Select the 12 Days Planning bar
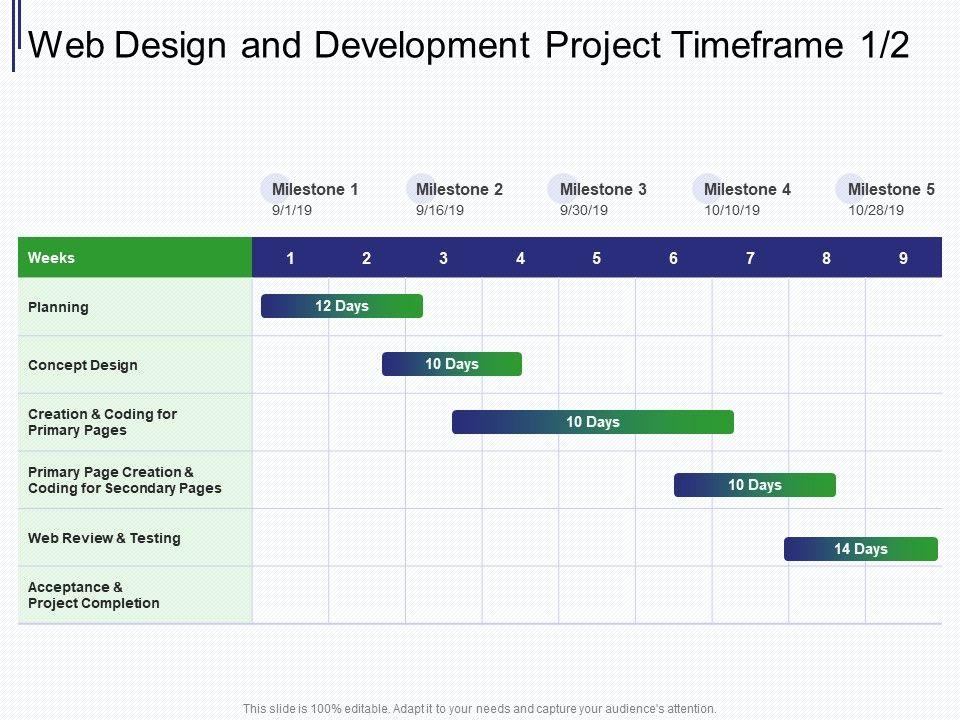960x720 pixels. (342, 306)
